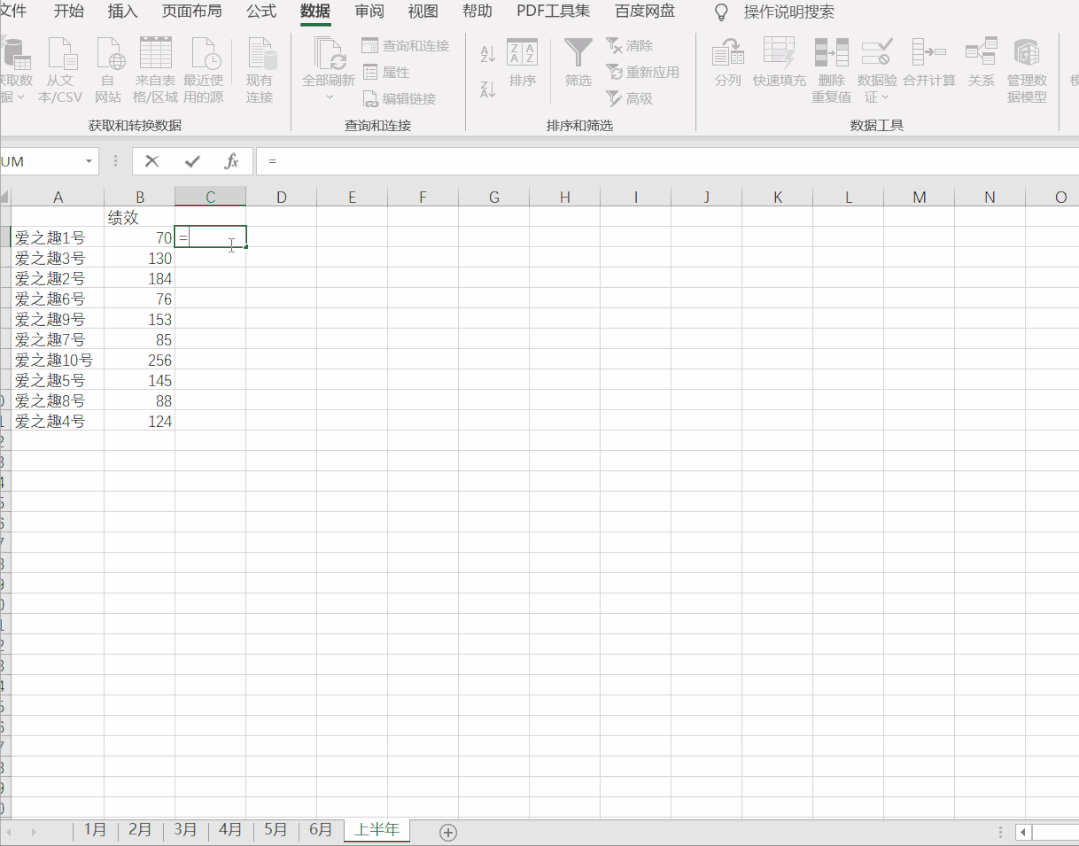Click the cell with value 256
The image size is (1079, 846).
tap(140, 360)
